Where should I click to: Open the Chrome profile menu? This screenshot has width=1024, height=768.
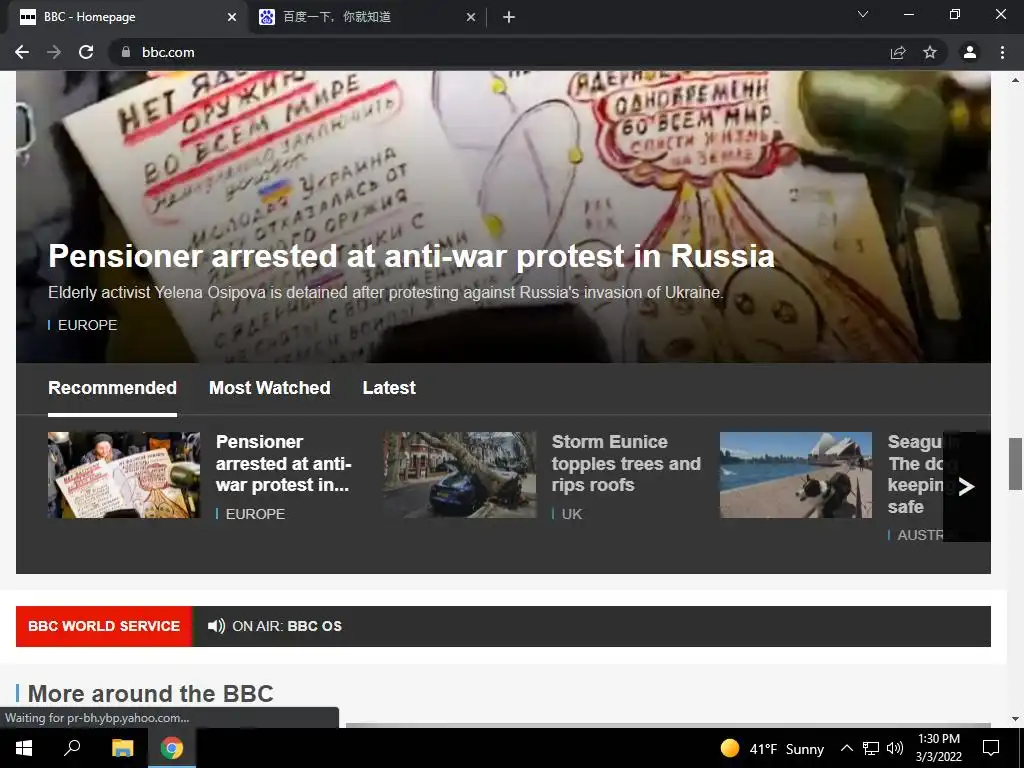pyautogui.click(x=970, y=52)
